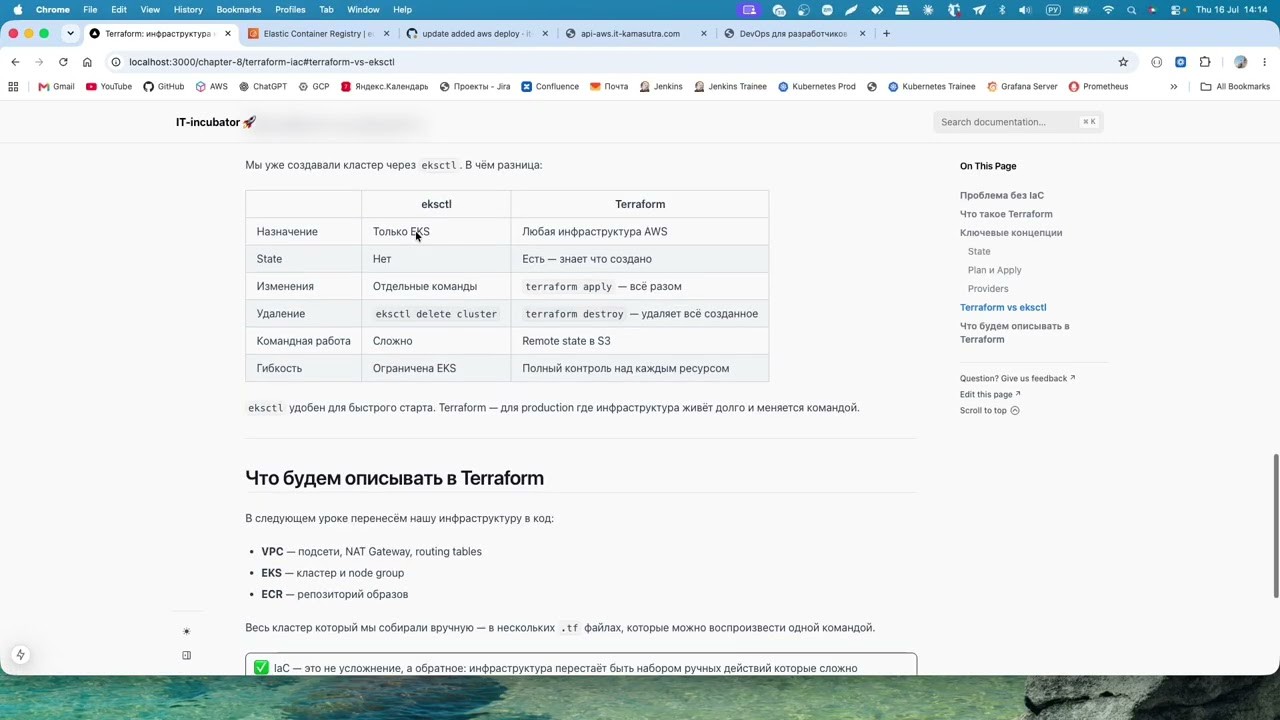
Task: Switch to the Elastic Container Registry tab
Action: pyautogui.click(x=318, y=33)
